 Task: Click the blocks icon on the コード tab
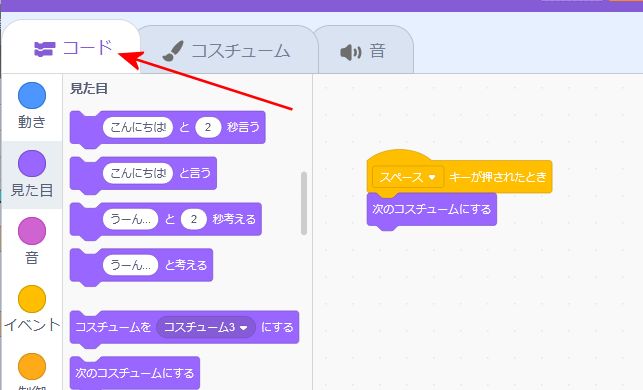[44, 49]
